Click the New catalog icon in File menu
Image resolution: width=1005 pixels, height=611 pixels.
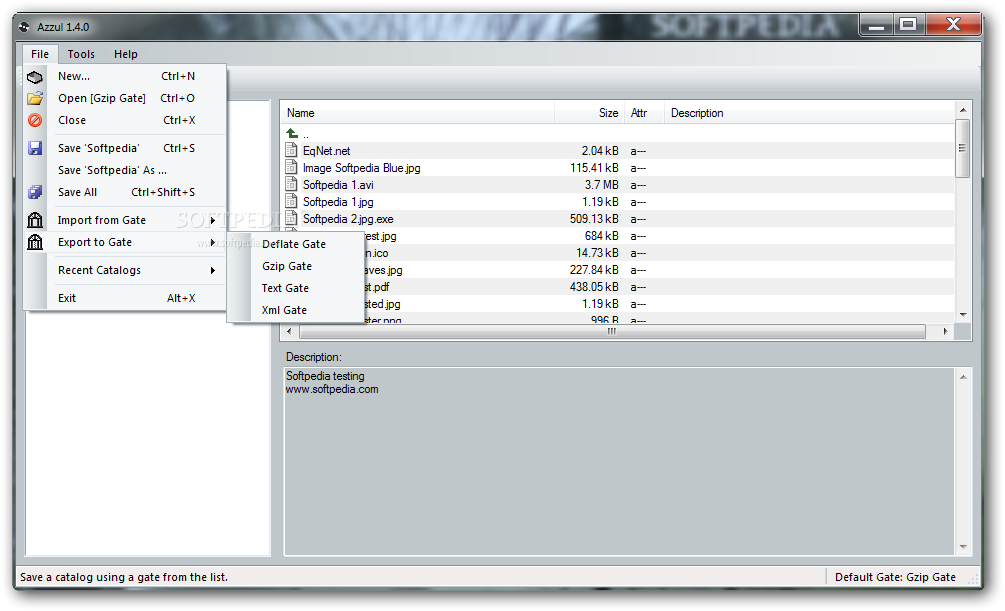[35, 77]
